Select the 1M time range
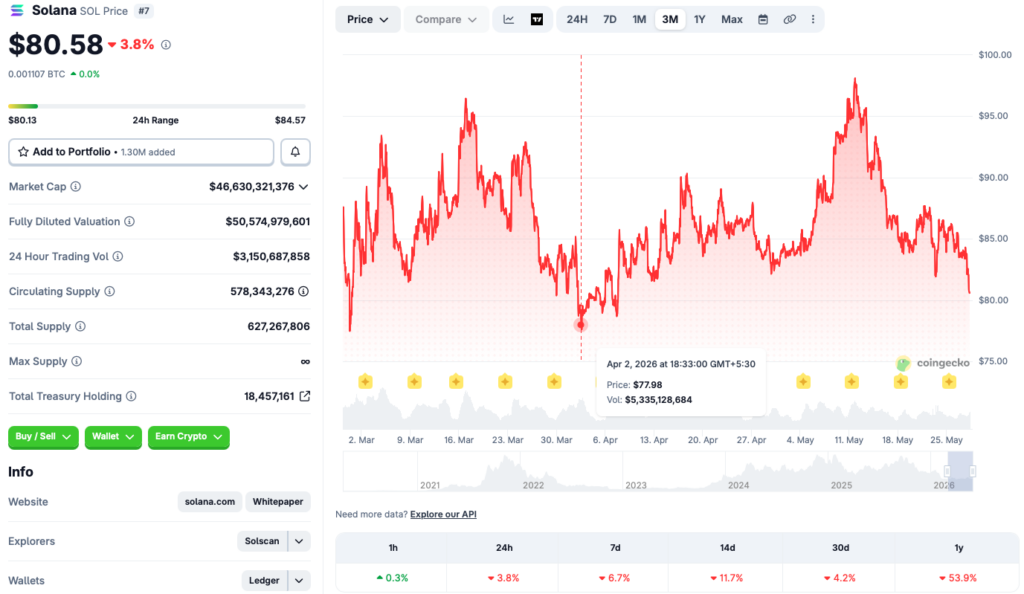 click(x=639, y=20)
